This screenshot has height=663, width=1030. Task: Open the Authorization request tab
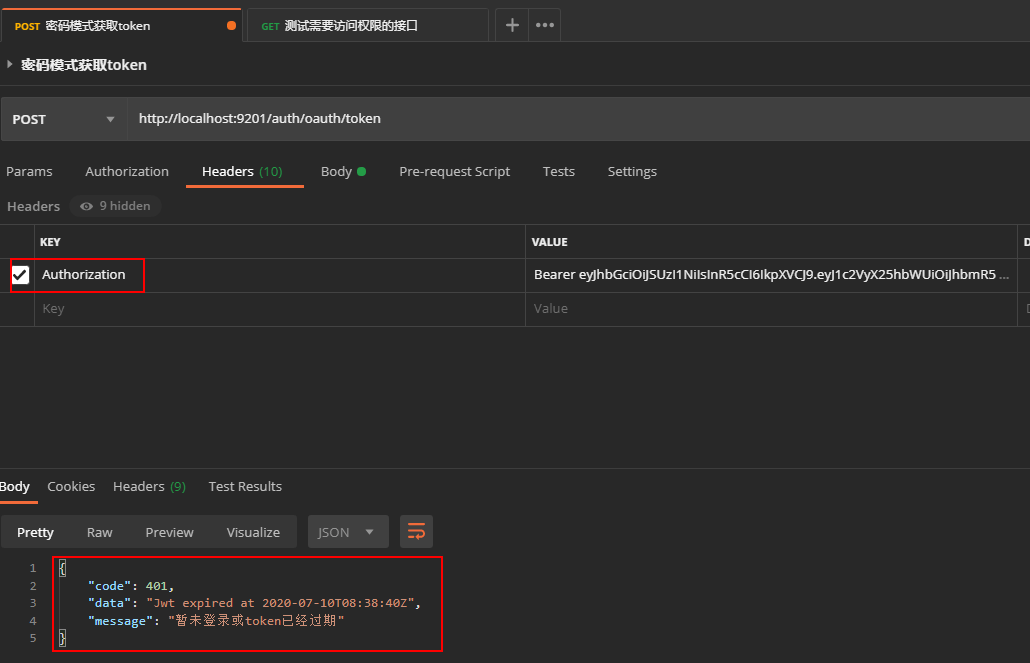[x=127, y=171]
